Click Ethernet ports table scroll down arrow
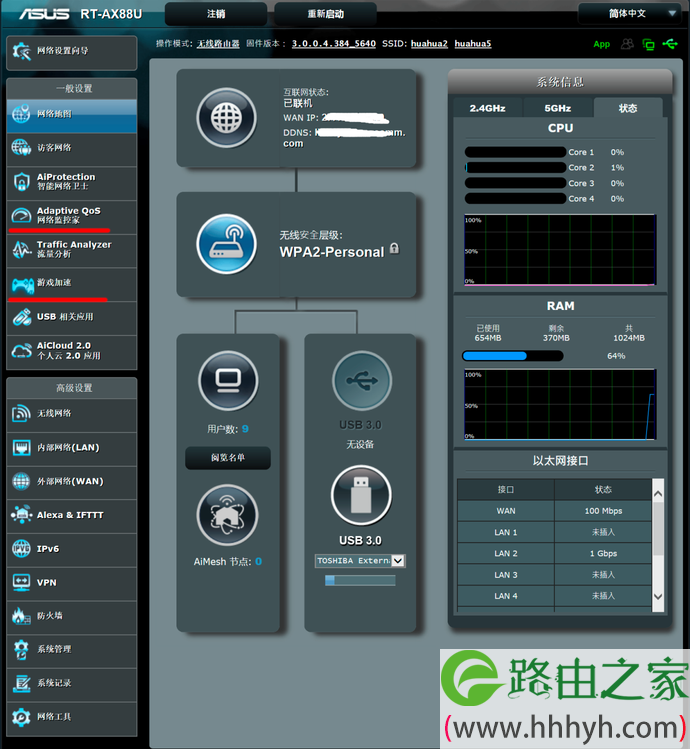 [658, 597]
